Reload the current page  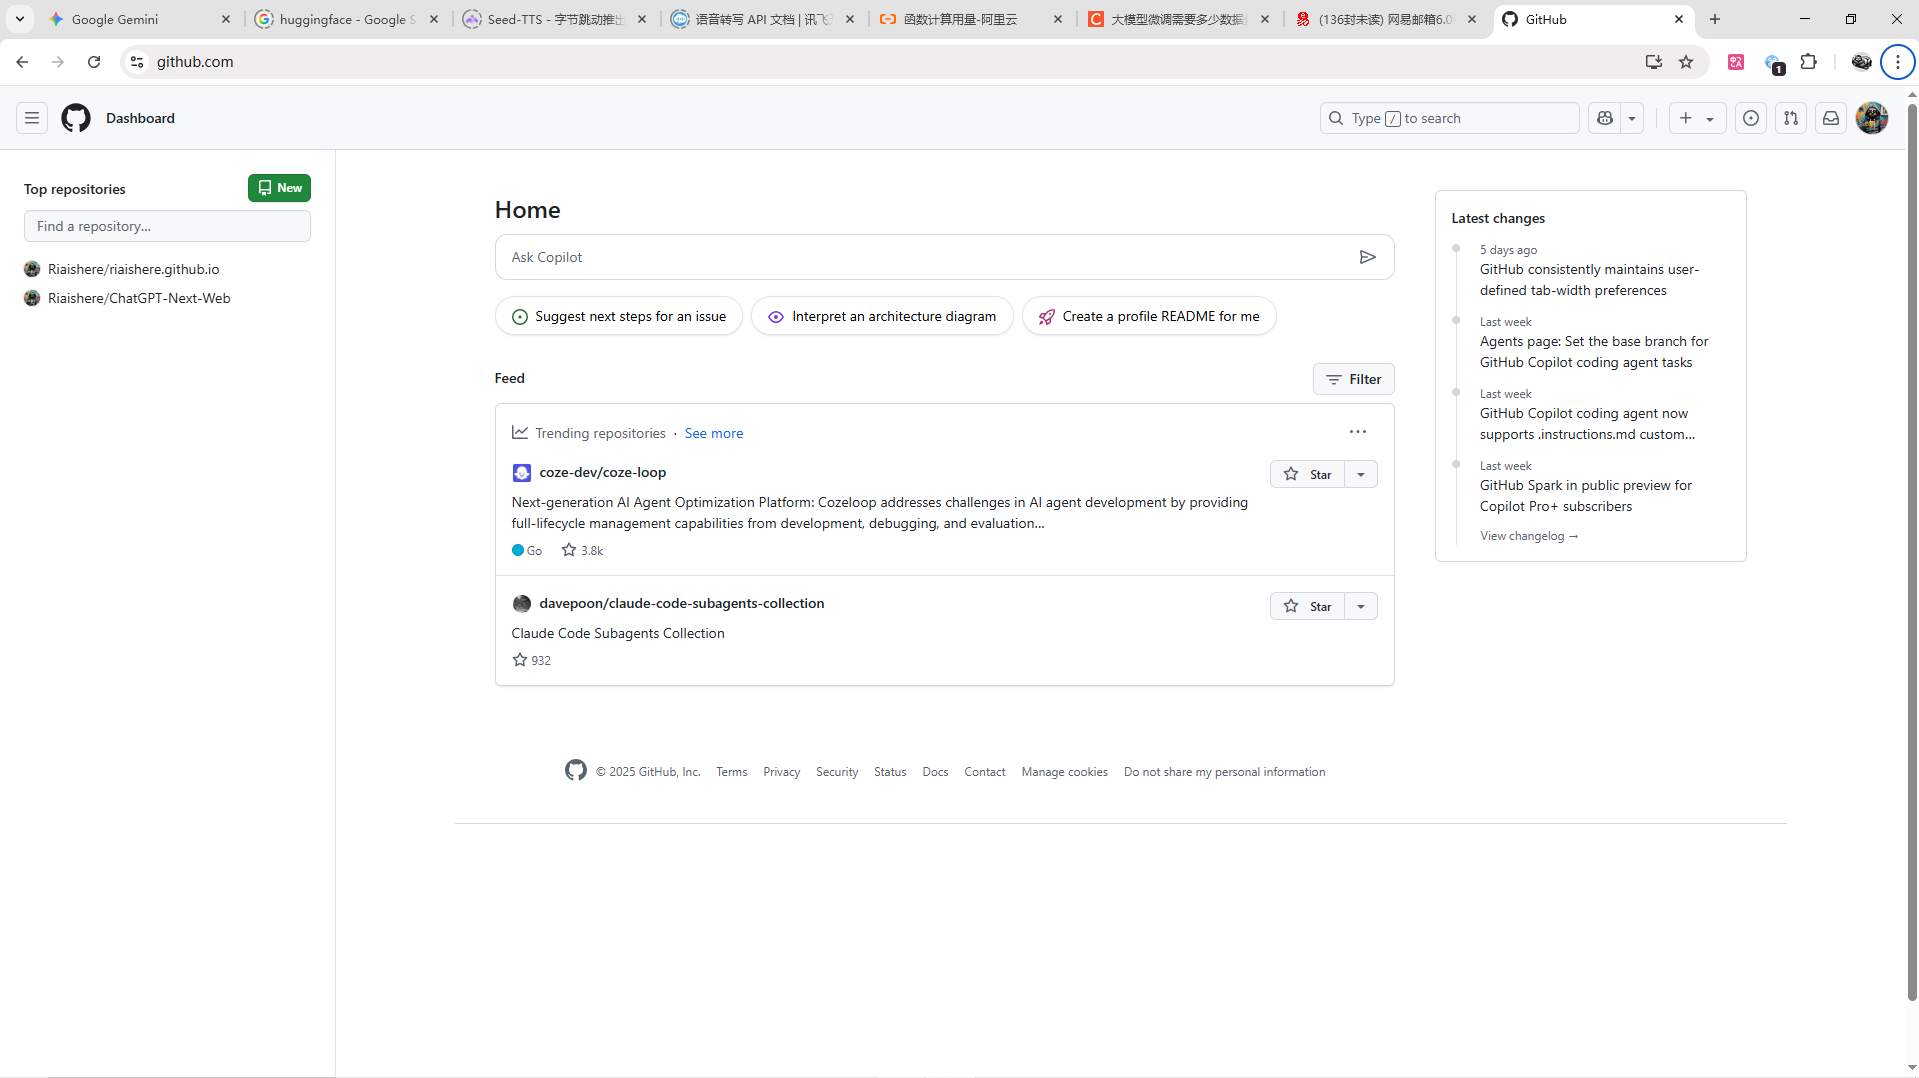(x=94, y=62)
